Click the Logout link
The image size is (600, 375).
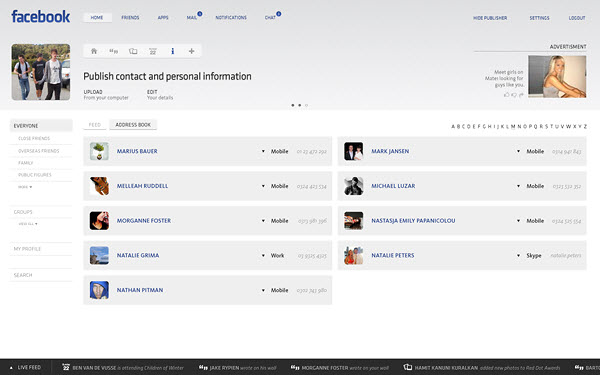click(577, 18)
